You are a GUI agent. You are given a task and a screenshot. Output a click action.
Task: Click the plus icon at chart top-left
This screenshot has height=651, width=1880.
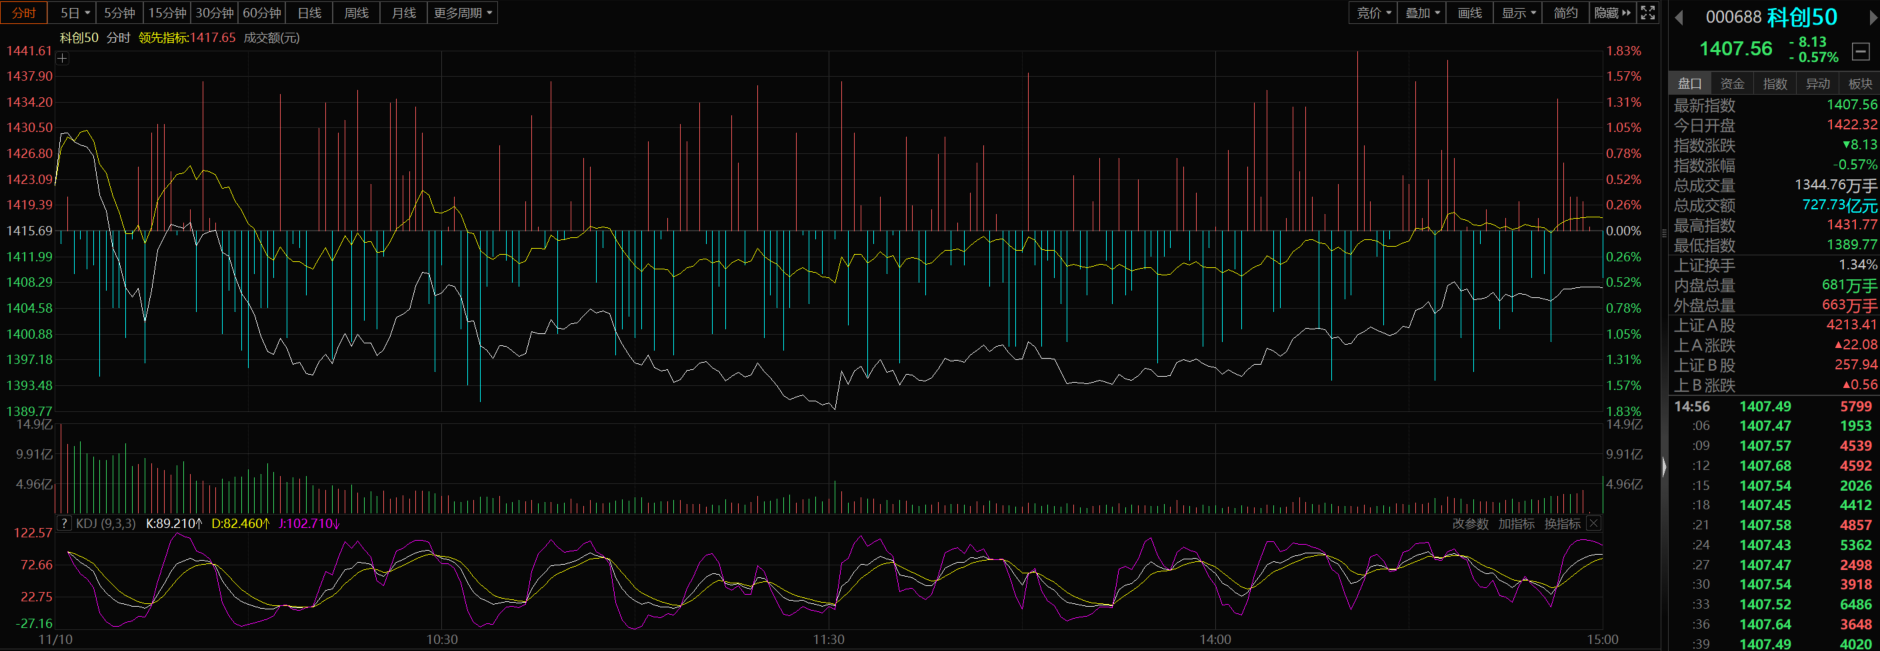[62, 58]
